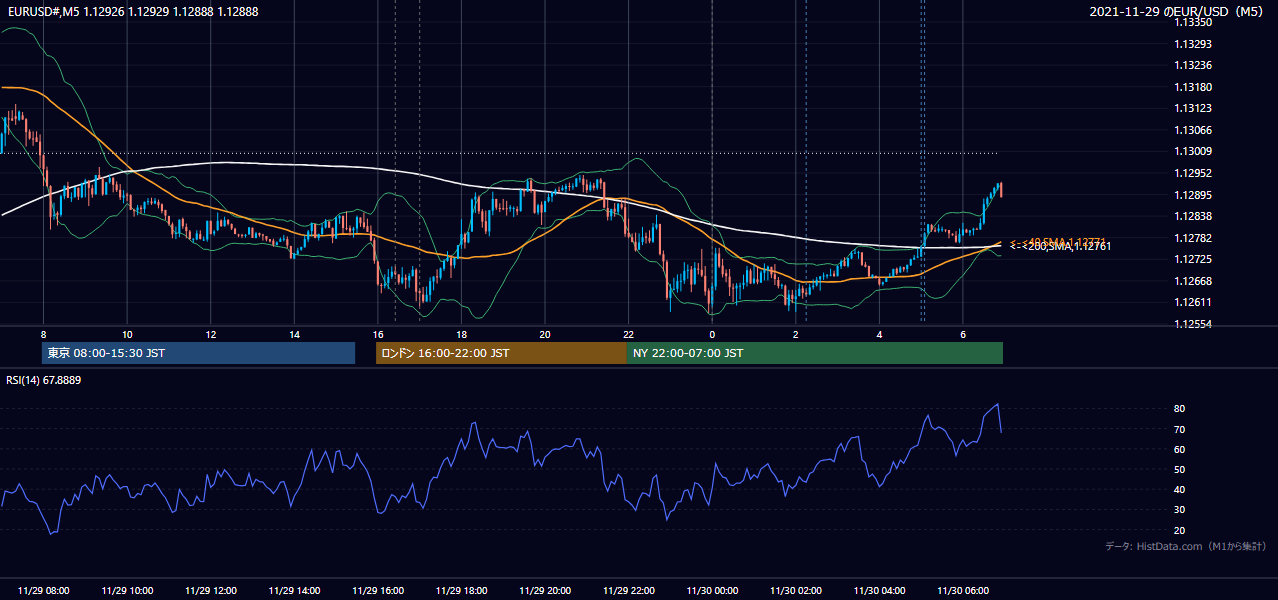Click price axis value 1.12782

coord(1193,238)
